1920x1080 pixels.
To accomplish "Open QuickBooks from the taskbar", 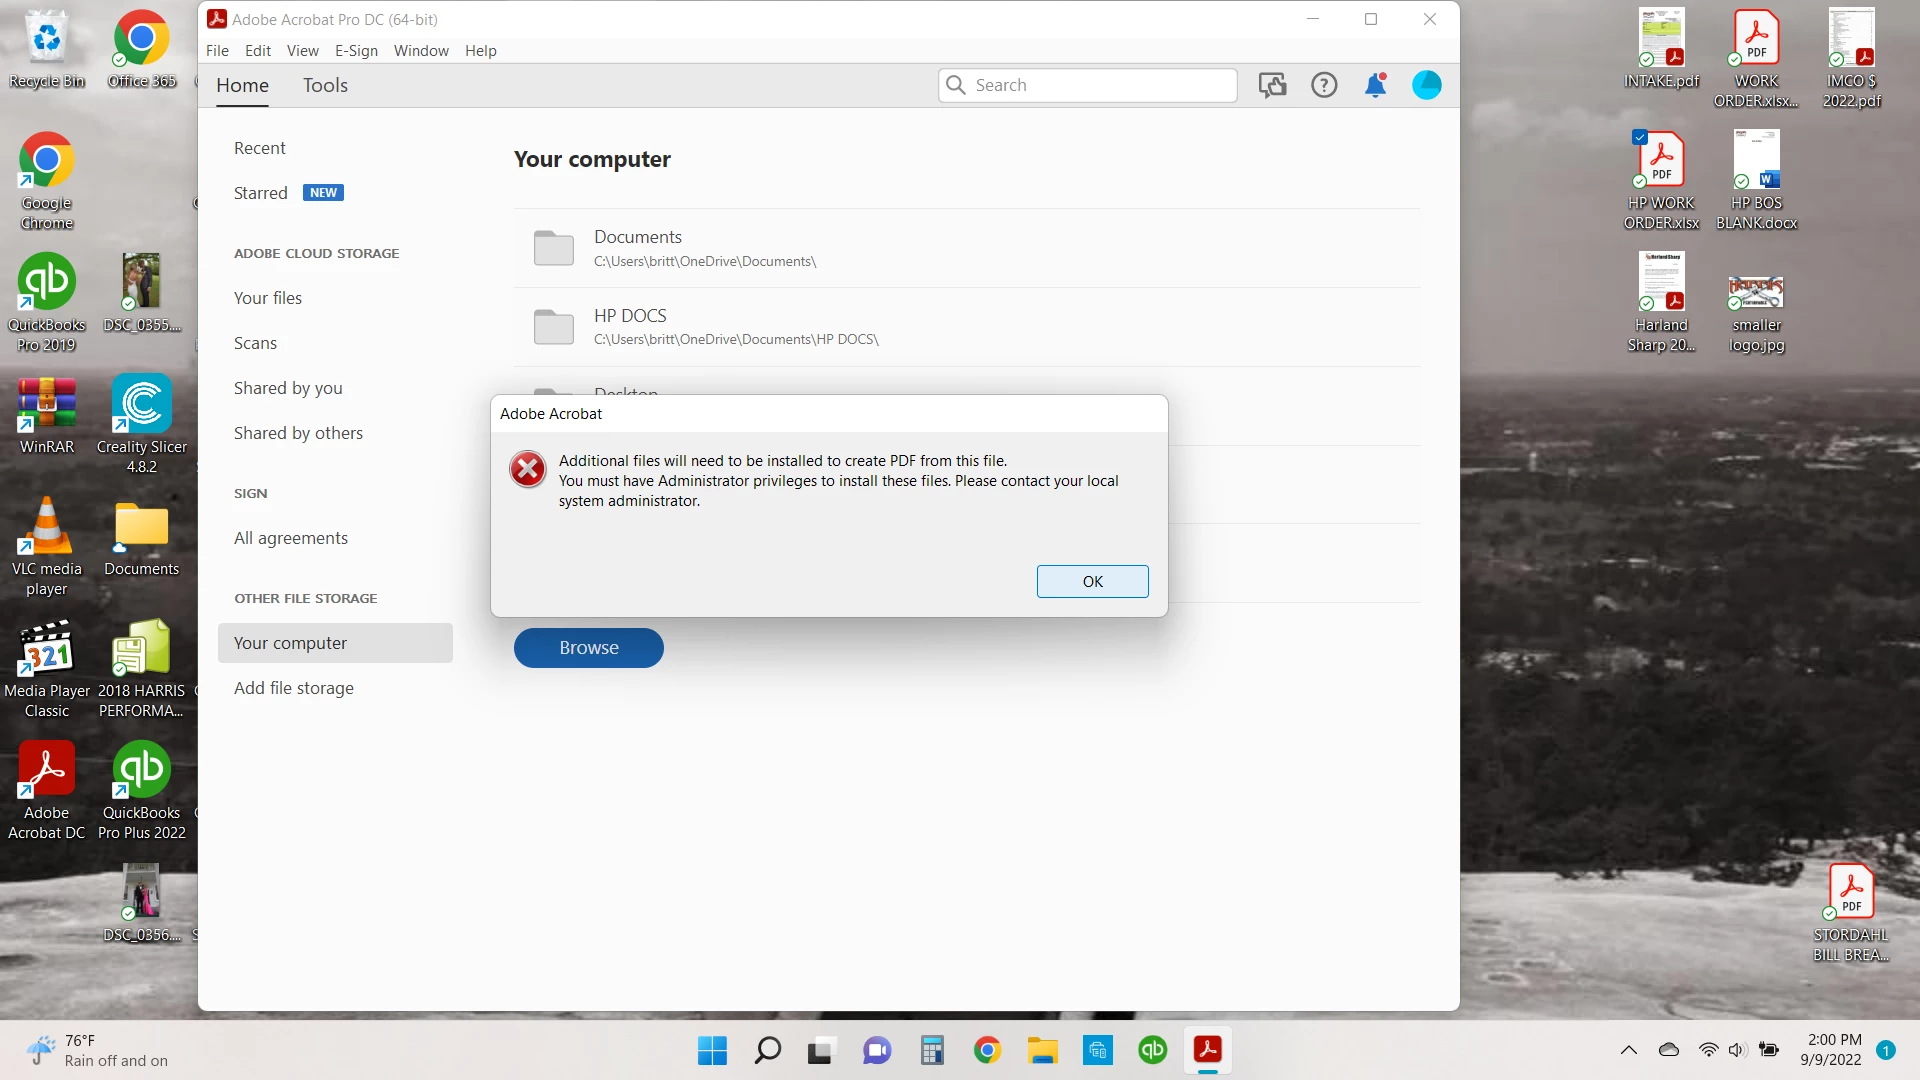I will pyautogui.click(x=1152, y=1050).
